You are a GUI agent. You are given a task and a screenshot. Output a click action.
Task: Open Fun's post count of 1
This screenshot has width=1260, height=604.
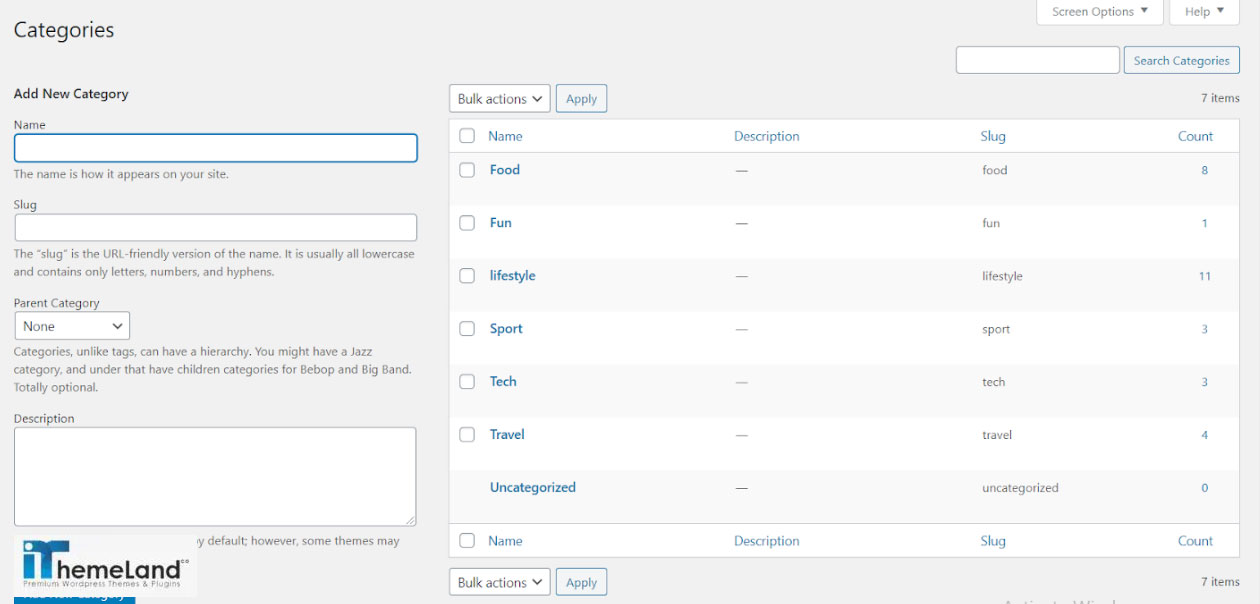[x=1204, y=223]
